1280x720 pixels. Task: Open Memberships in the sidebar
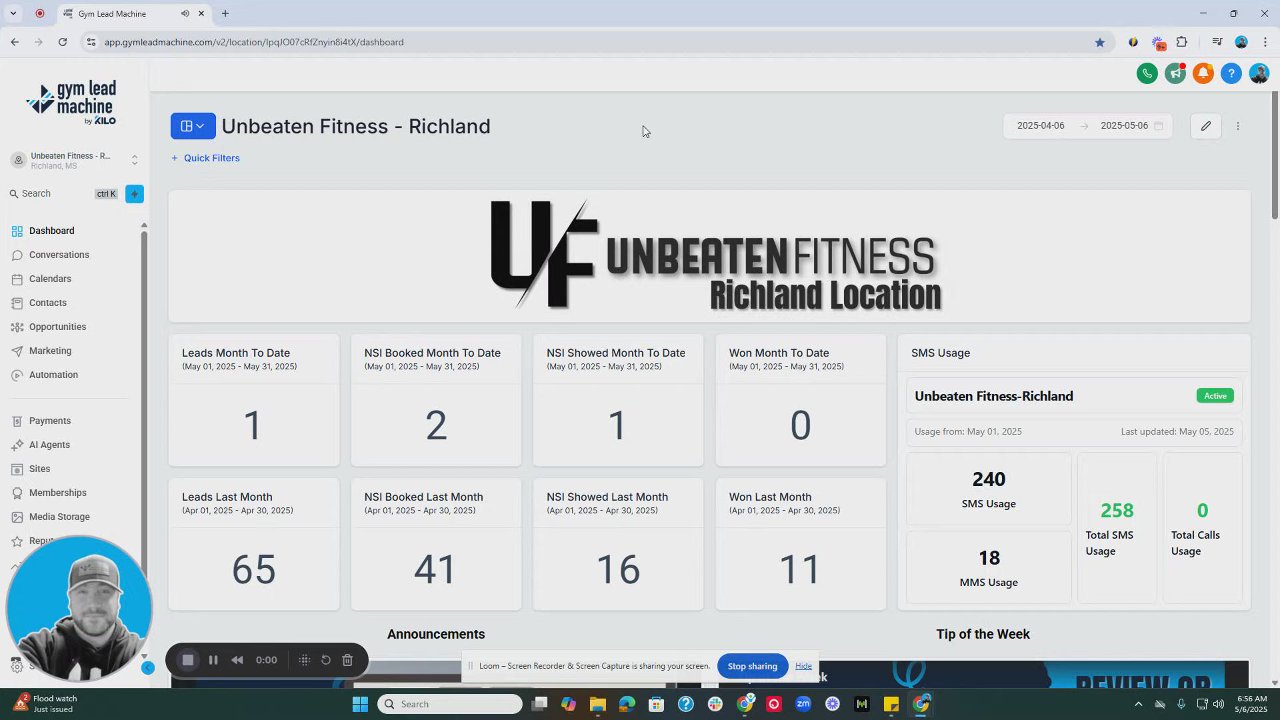57,493
